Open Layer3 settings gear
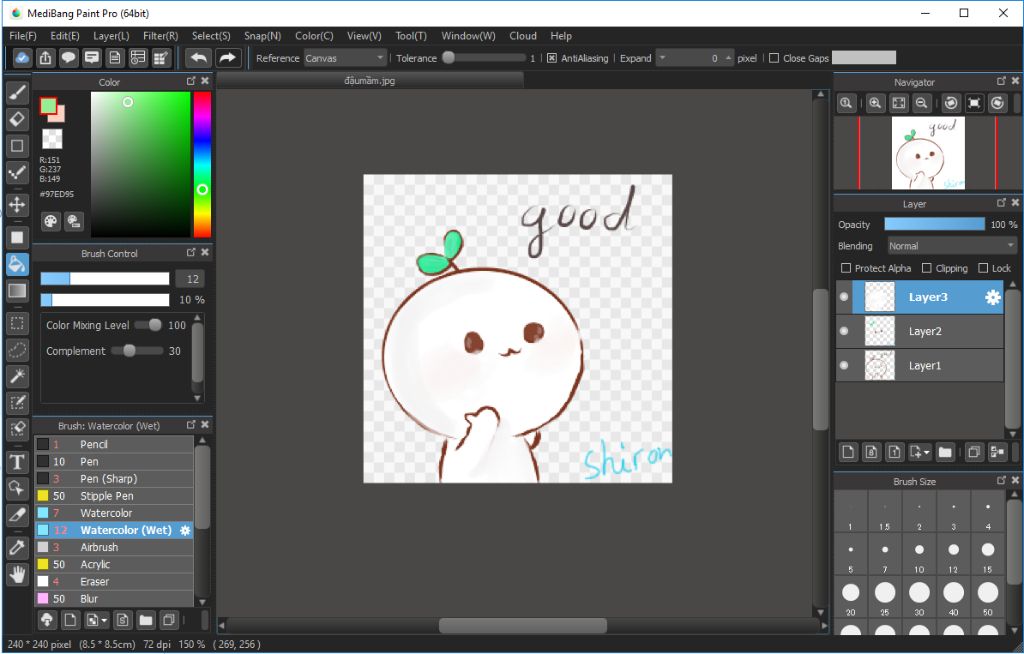1024x654 pixels. tap(993, 298)
